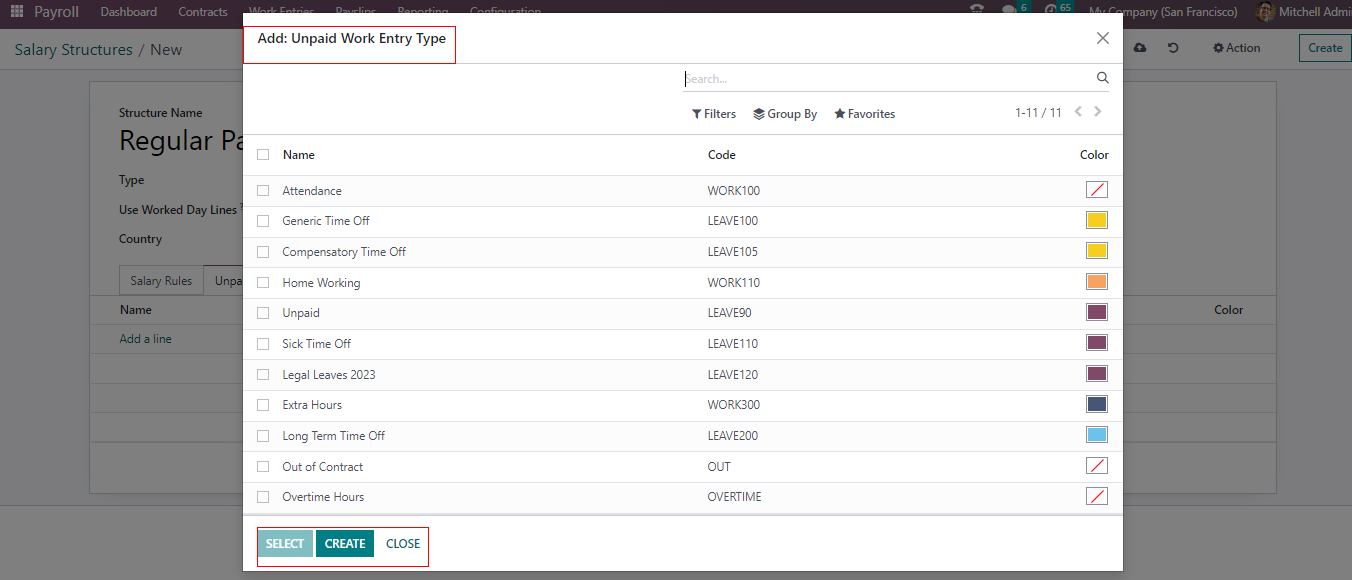1352x580 pixels.
Task: Click the cloud upload save icon
Action: pos(1140,48)
